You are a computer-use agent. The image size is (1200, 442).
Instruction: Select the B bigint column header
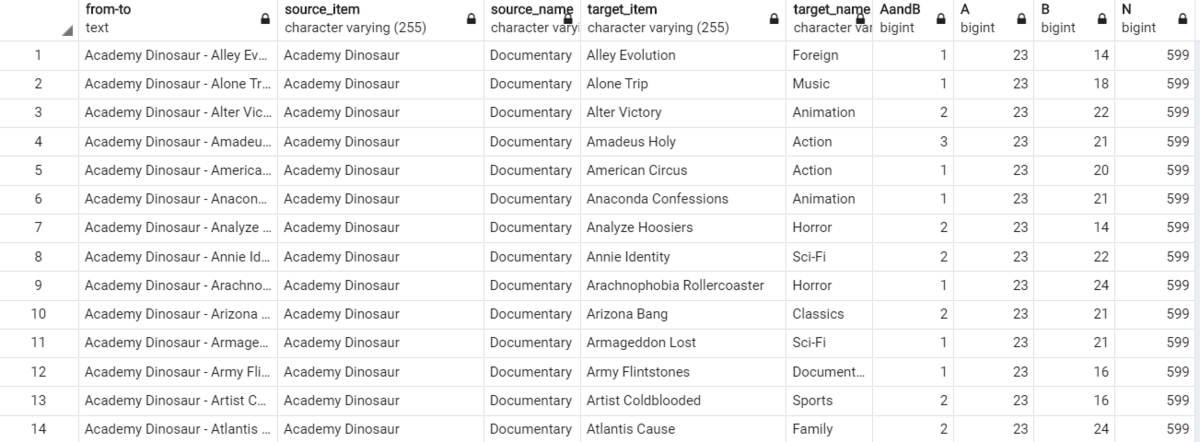[x=1074, y=20]
